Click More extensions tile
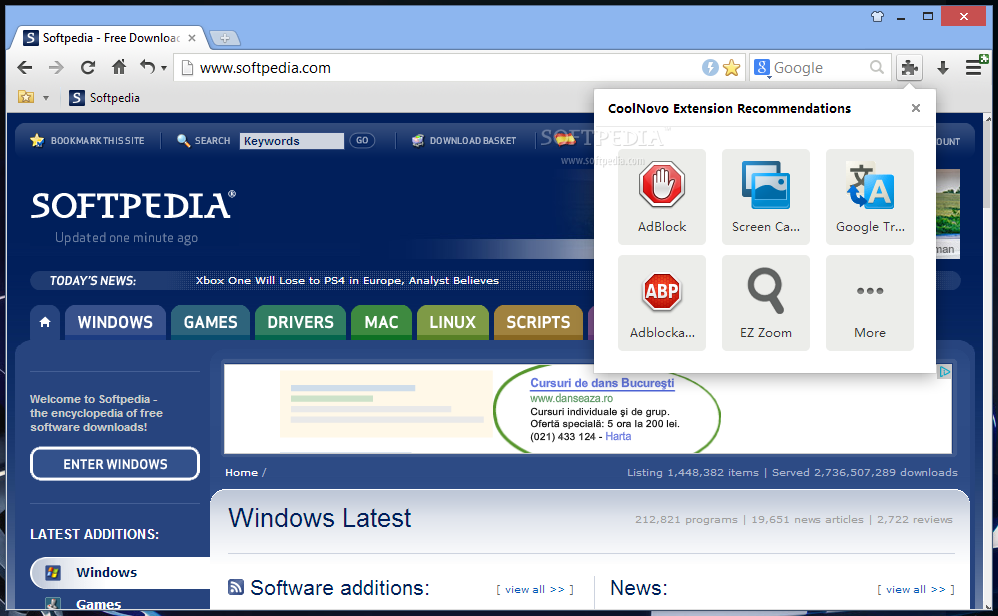The image size is (998, 616). [869, 303]
